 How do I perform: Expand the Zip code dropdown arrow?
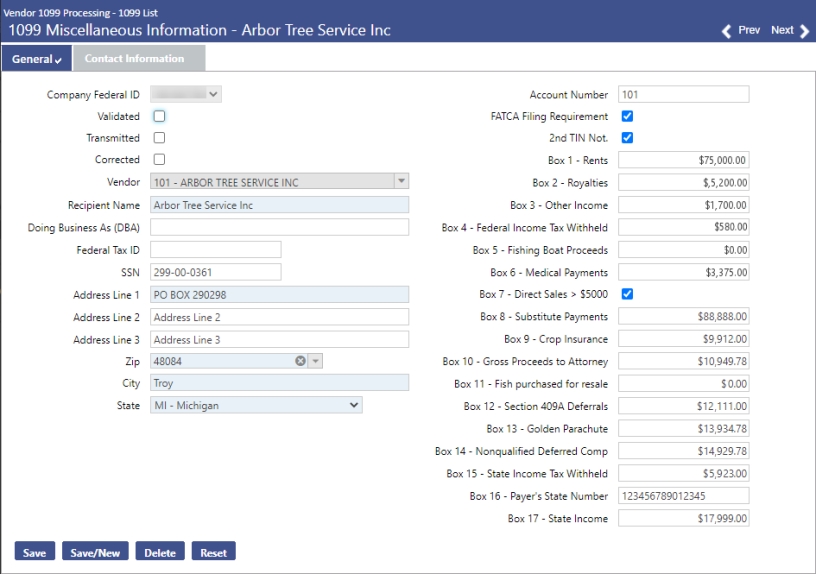[x=316, y=361]
